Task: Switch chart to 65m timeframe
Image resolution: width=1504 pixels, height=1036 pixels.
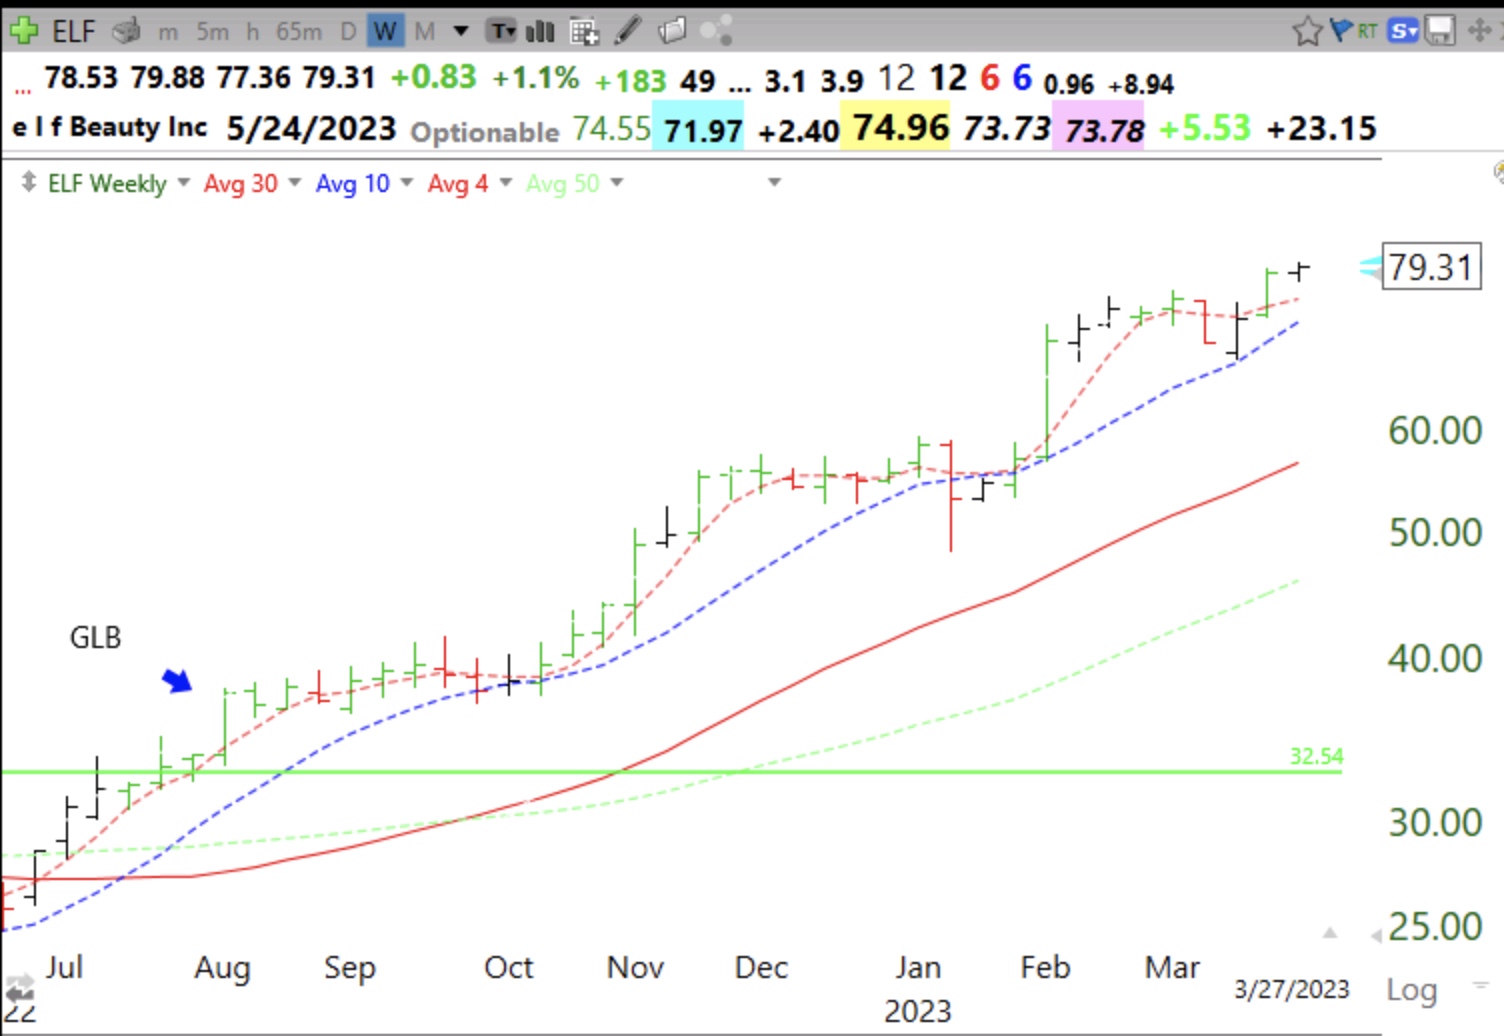Action: (x=299, y=32)
